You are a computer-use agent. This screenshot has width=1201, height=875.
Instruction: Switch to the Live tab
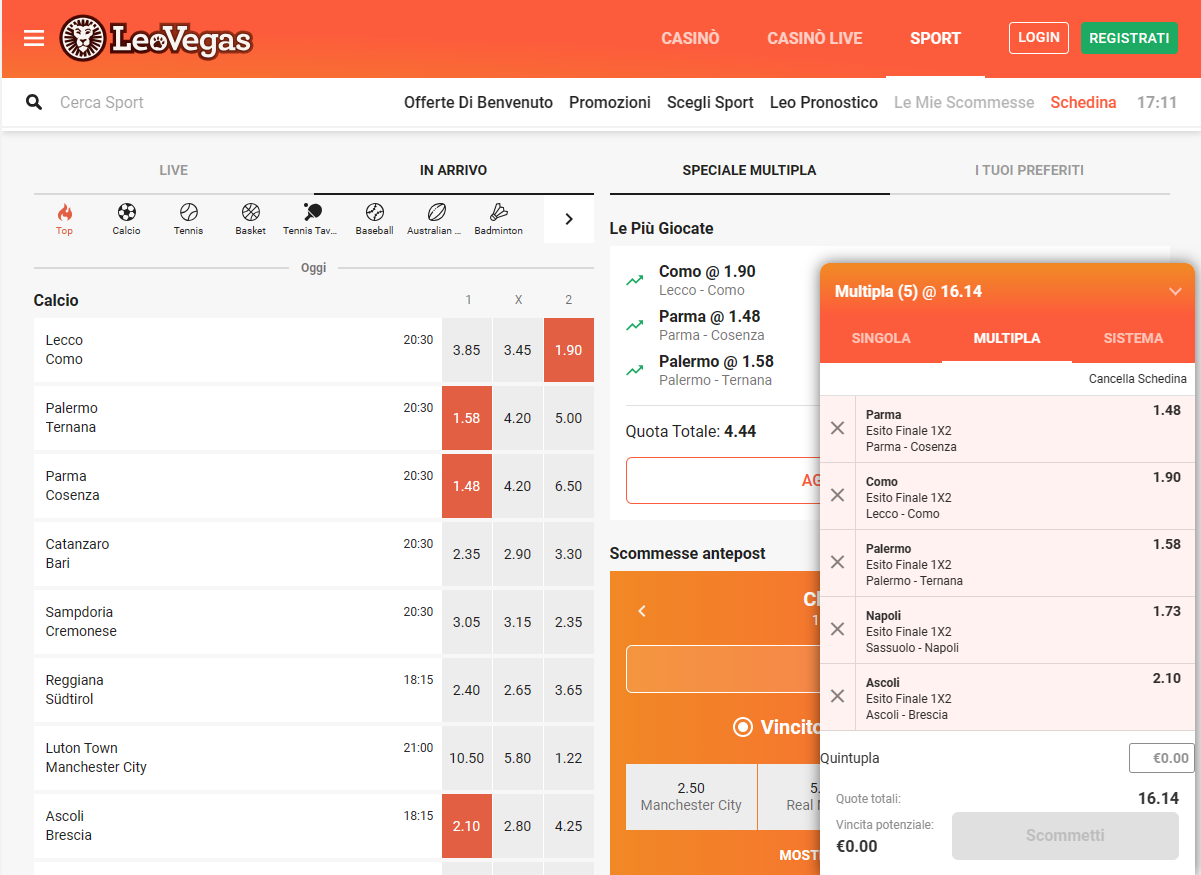(x=174, y=170)
